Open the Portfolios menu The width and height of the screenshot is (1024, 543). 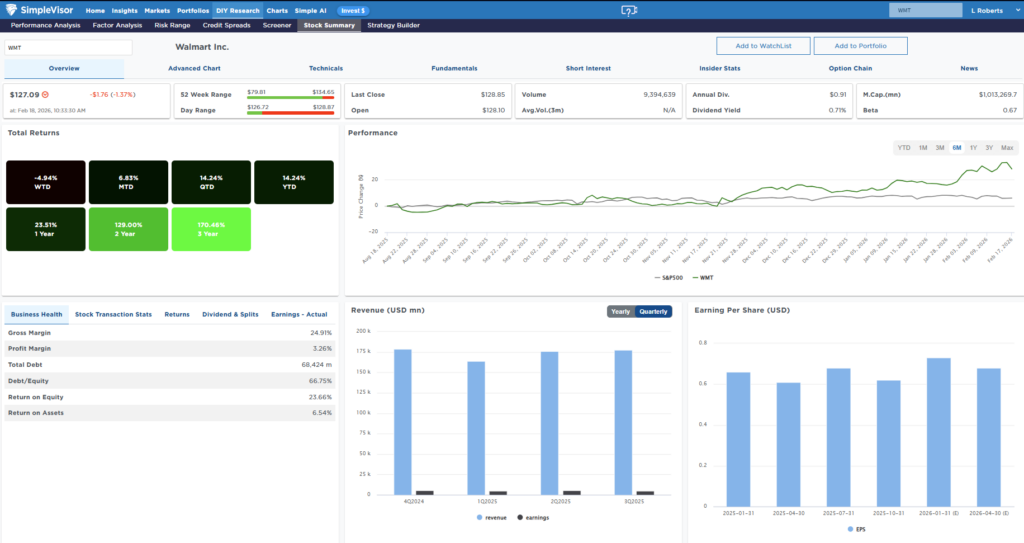pos(193,10)
